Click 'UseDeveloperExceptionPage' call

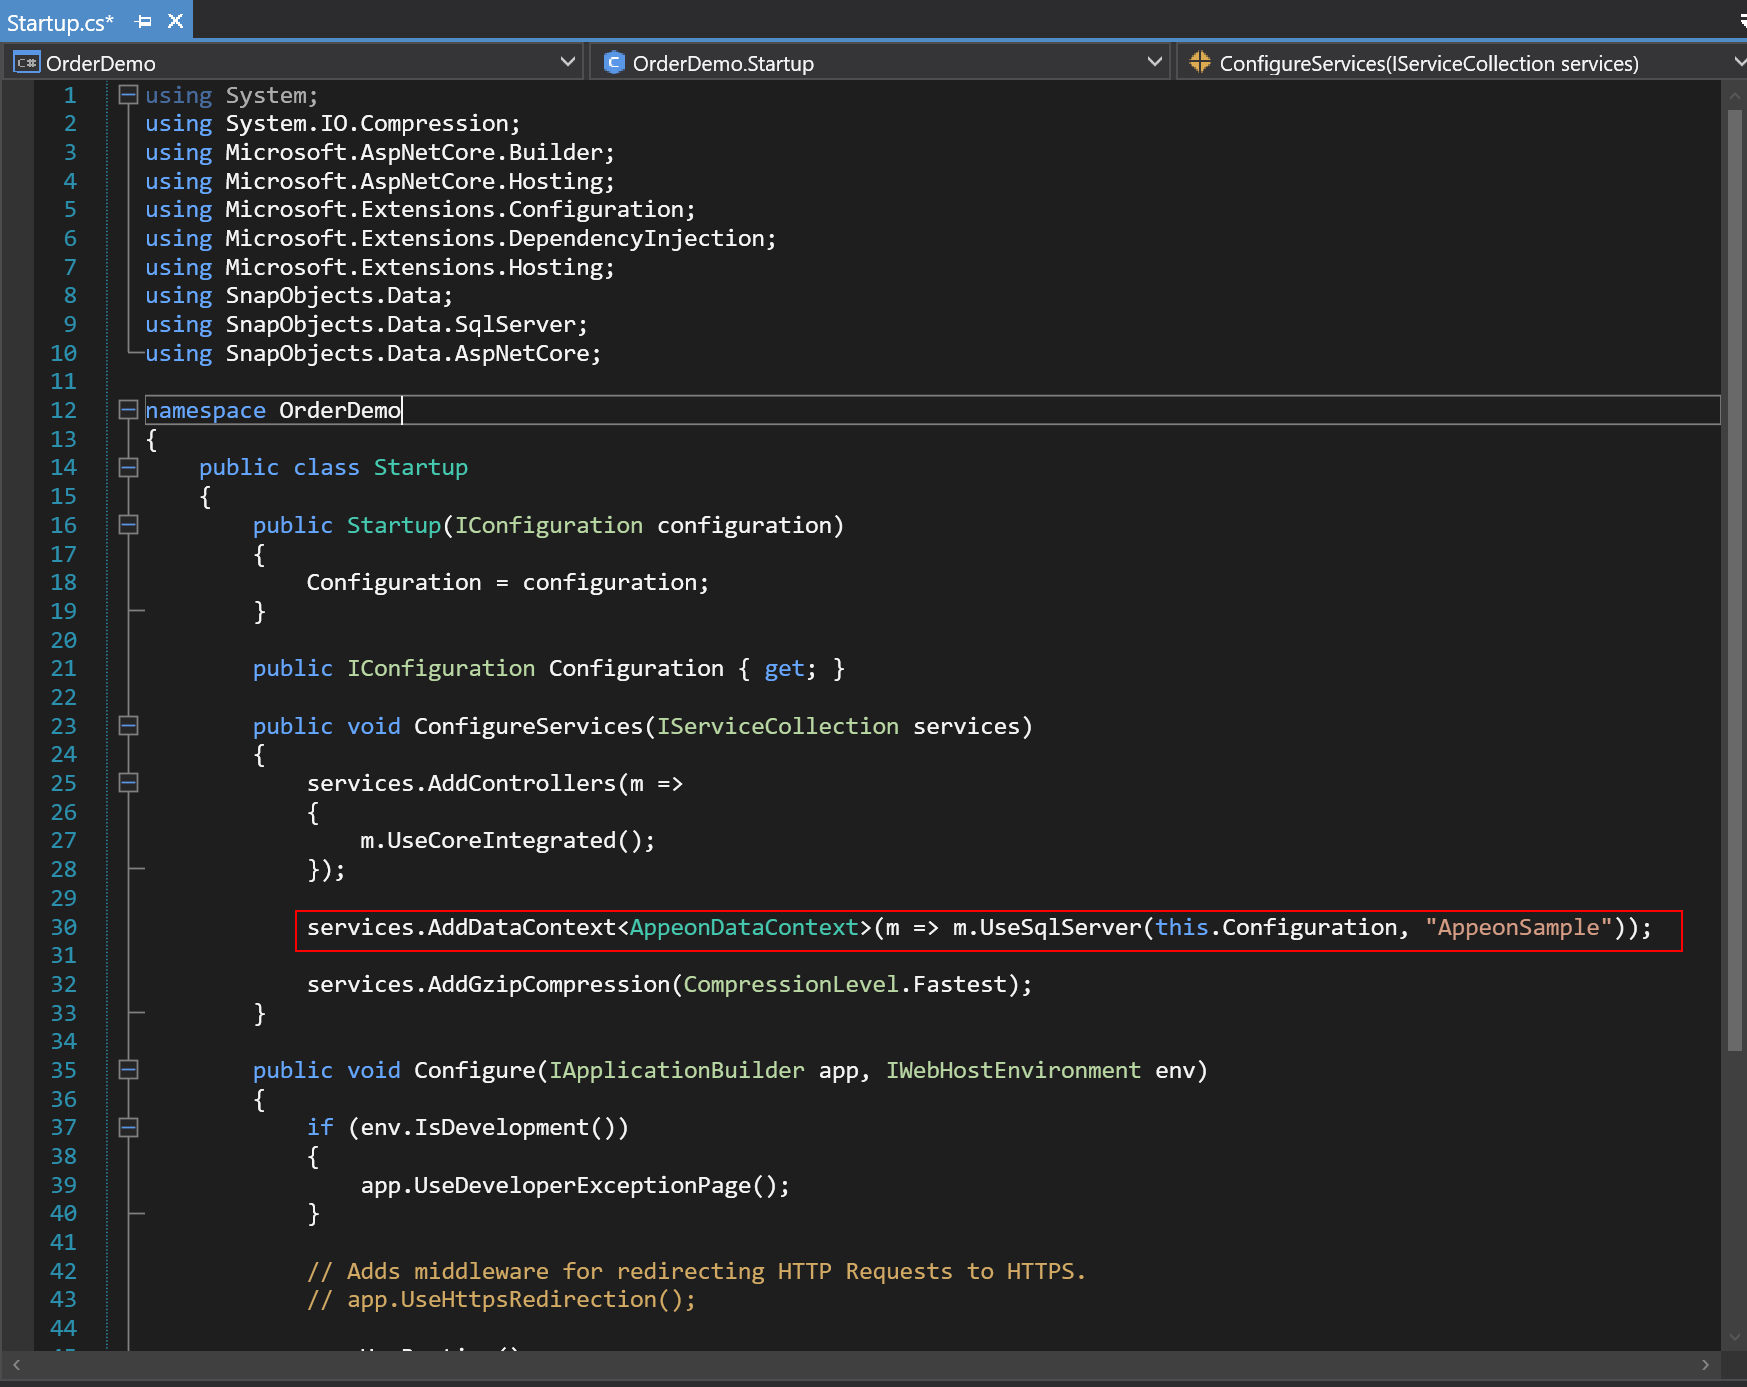pyautogui.click(x=582, y=1186)
